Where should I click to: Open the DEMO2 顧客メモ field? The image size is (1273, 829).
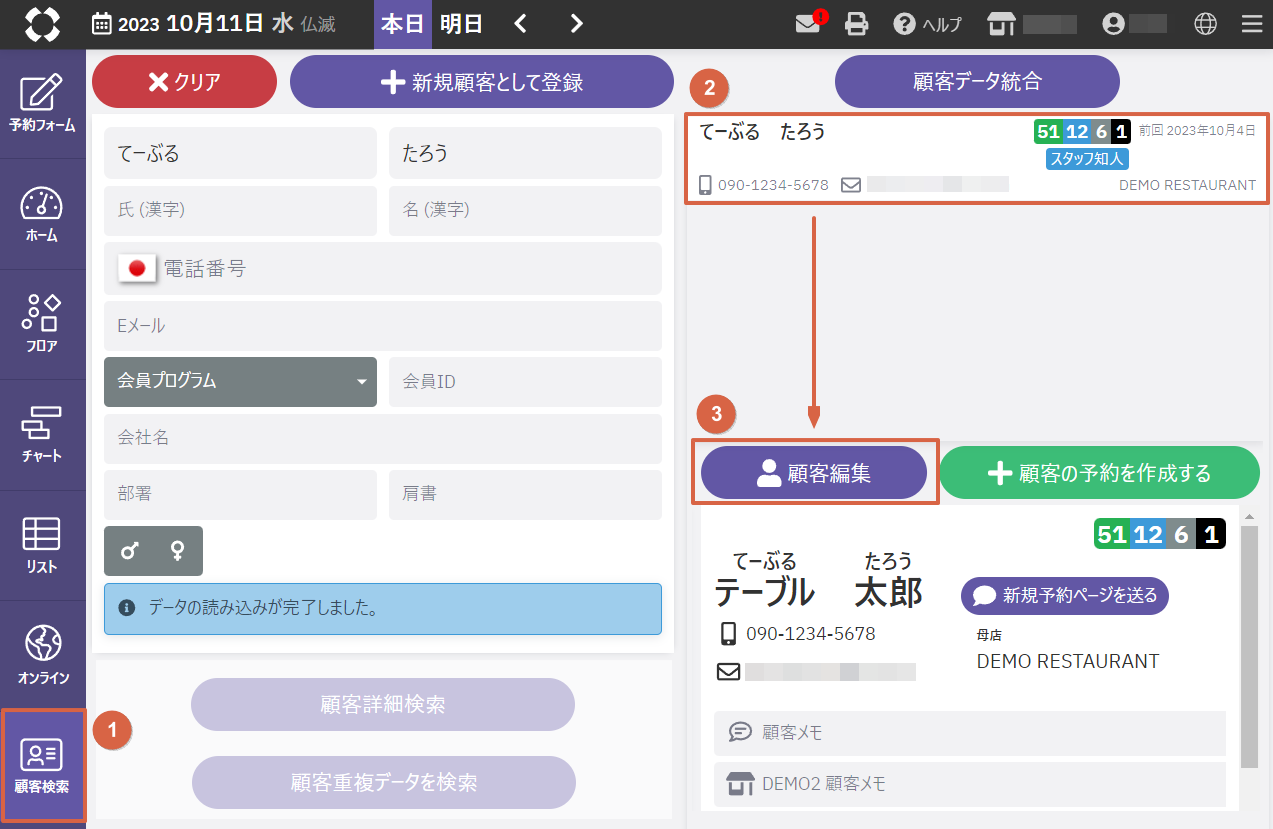coord(970,784)
